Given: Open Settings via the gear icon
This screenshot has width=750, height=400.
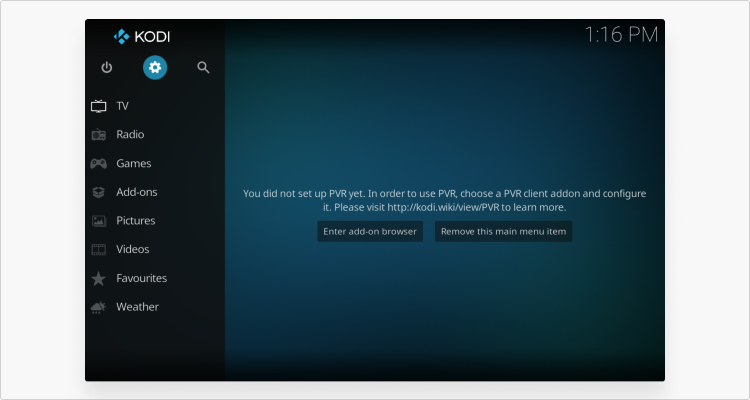Looking at the screenshot, I should [x=155, y=67].
